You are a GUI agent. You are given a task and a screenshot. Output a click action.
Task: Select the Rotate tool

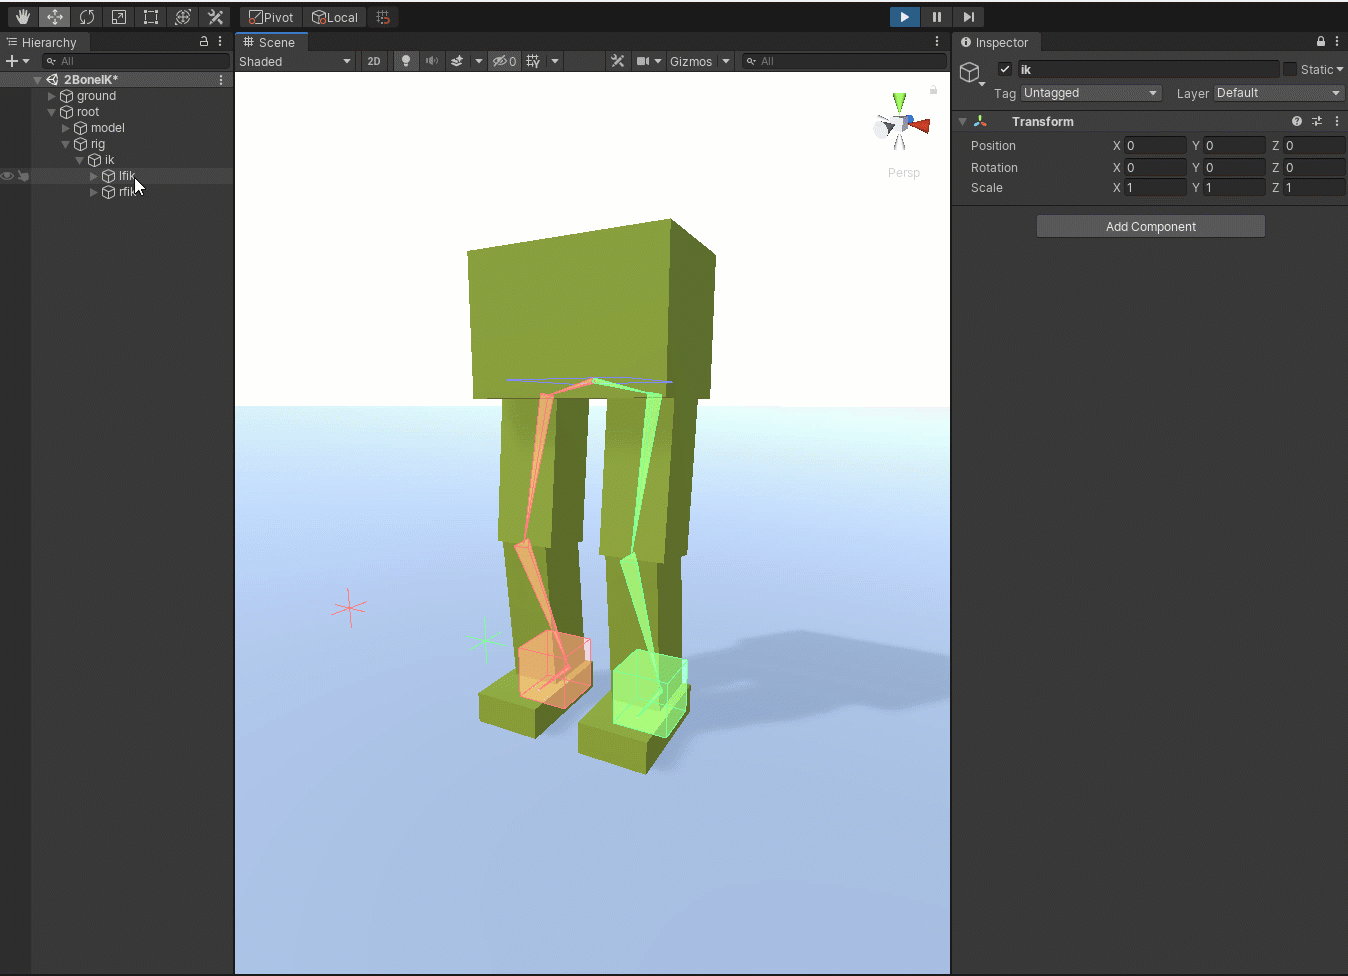pyautogui.click(x=87, y=17)
